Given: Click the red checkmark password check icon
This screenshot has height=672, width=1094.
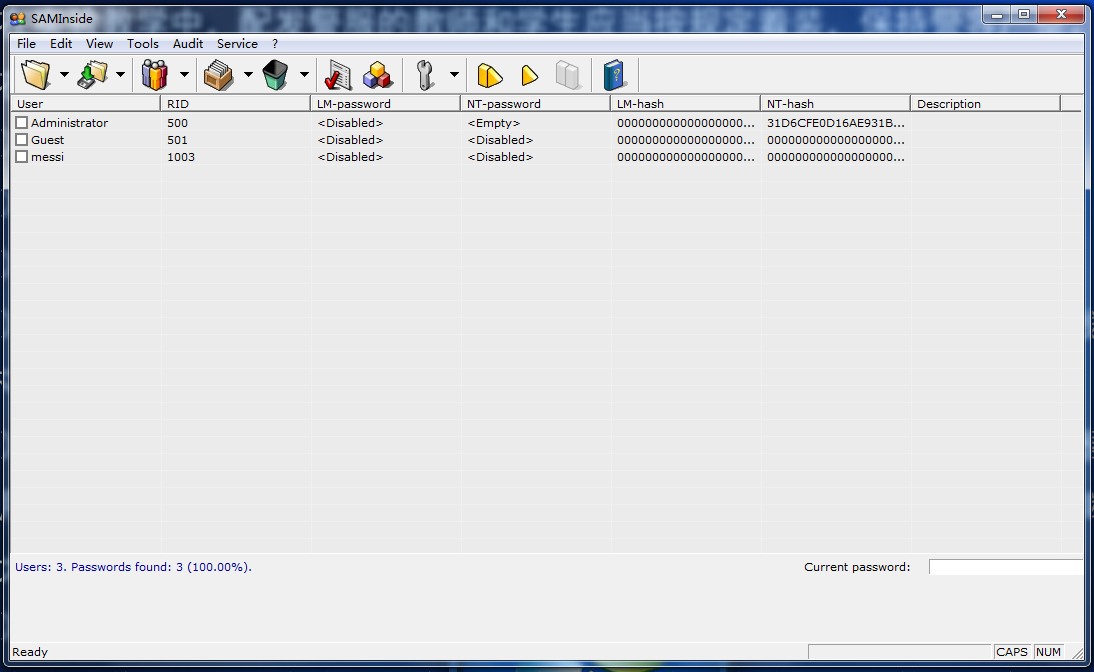Looking at the screenshot, I should (x=338, y=75).
